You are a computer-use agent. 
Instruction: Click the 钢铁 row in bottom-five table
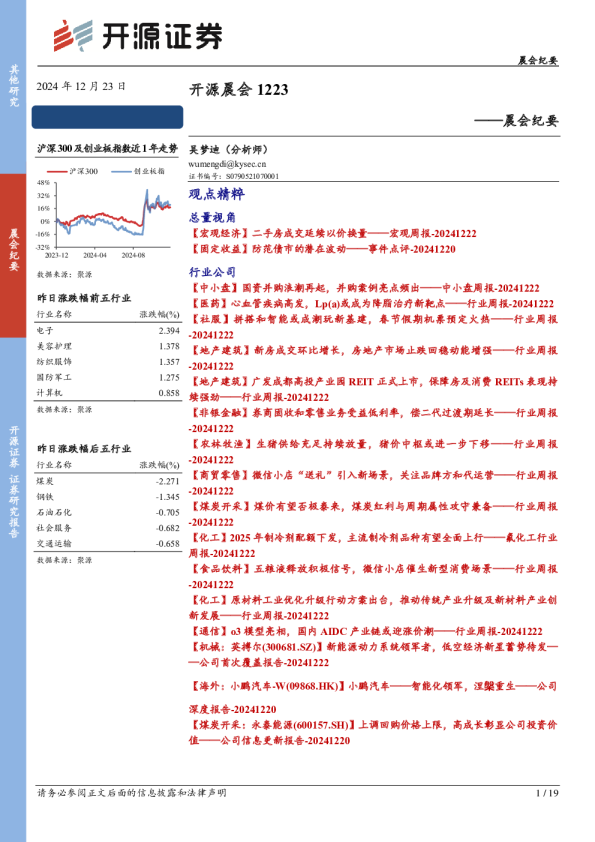tap(108, 497)
